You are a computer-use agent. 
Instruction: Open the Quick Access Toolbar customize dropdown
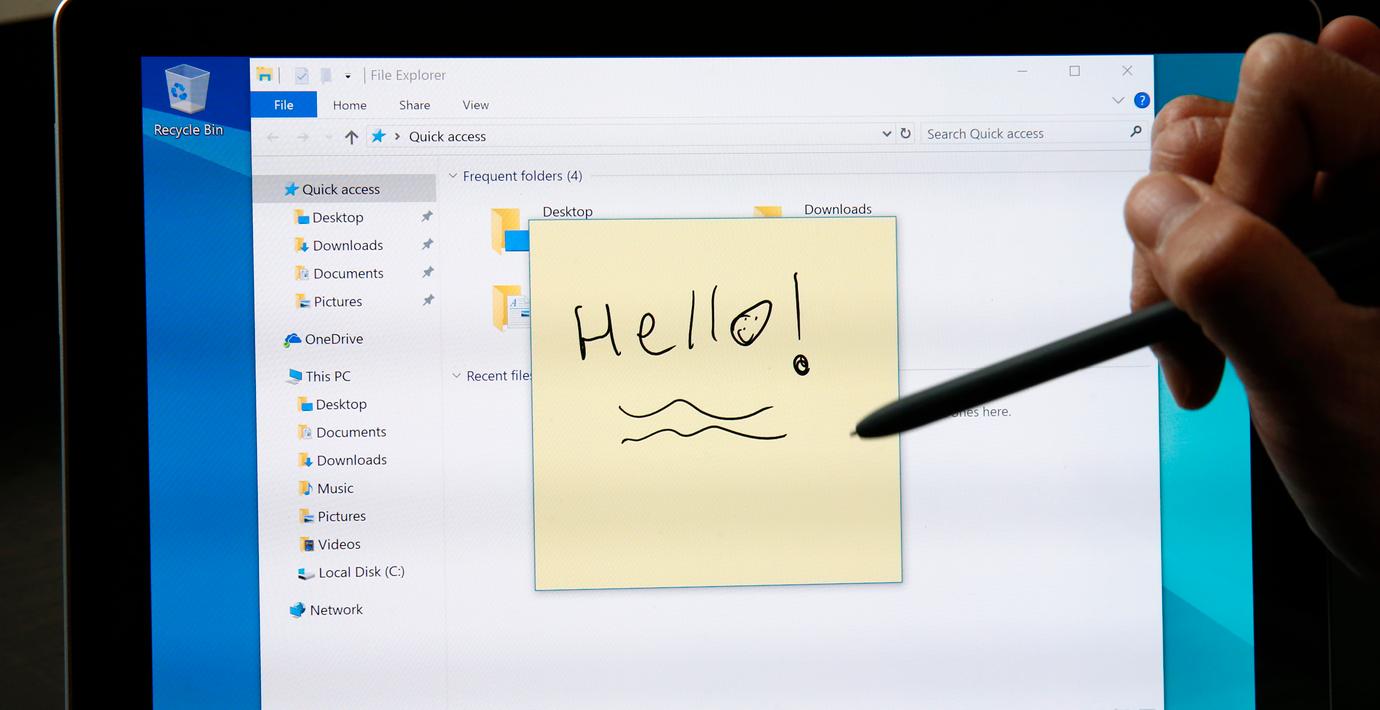coord(347,76)
